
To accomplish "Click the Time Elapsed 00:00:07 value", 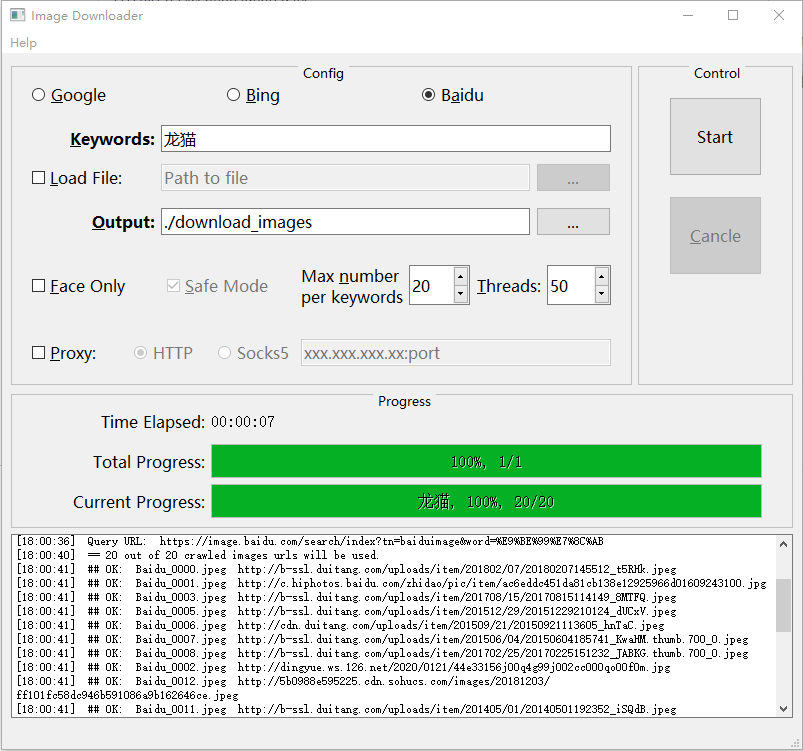I will (x=243, y=422).
